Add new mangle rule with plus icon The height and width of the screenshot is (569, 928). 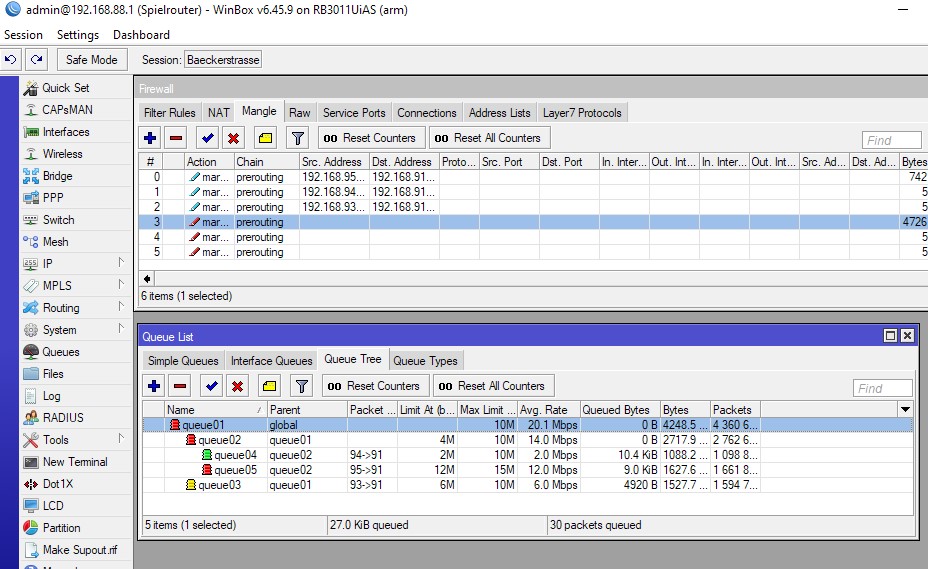point(150,138)
